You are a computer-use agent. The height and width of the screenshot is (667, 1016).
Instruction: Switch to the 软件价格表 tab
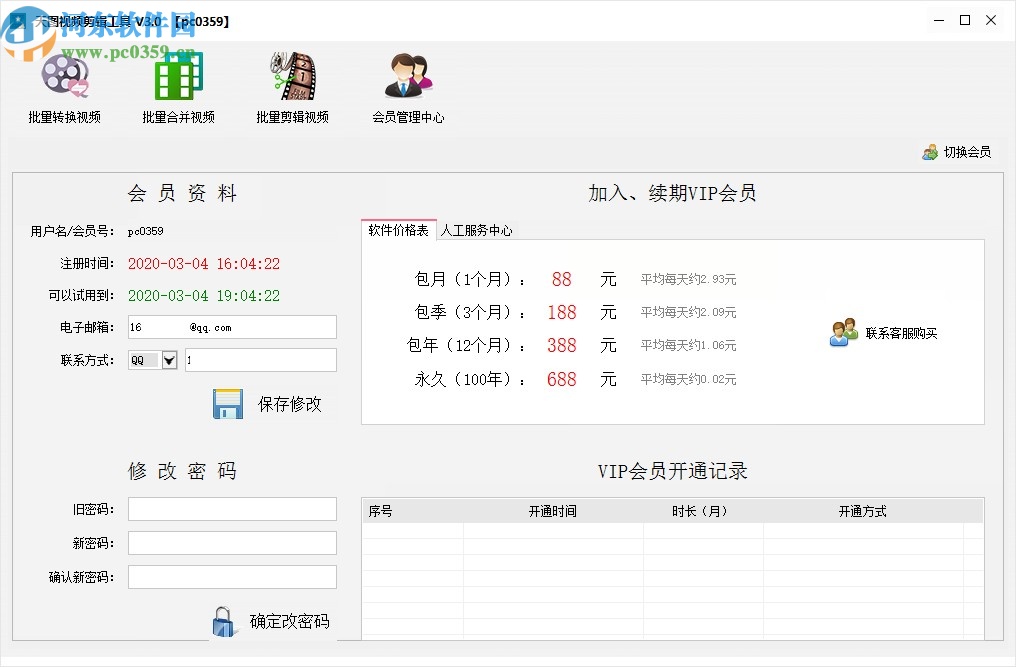coord(398,230)
